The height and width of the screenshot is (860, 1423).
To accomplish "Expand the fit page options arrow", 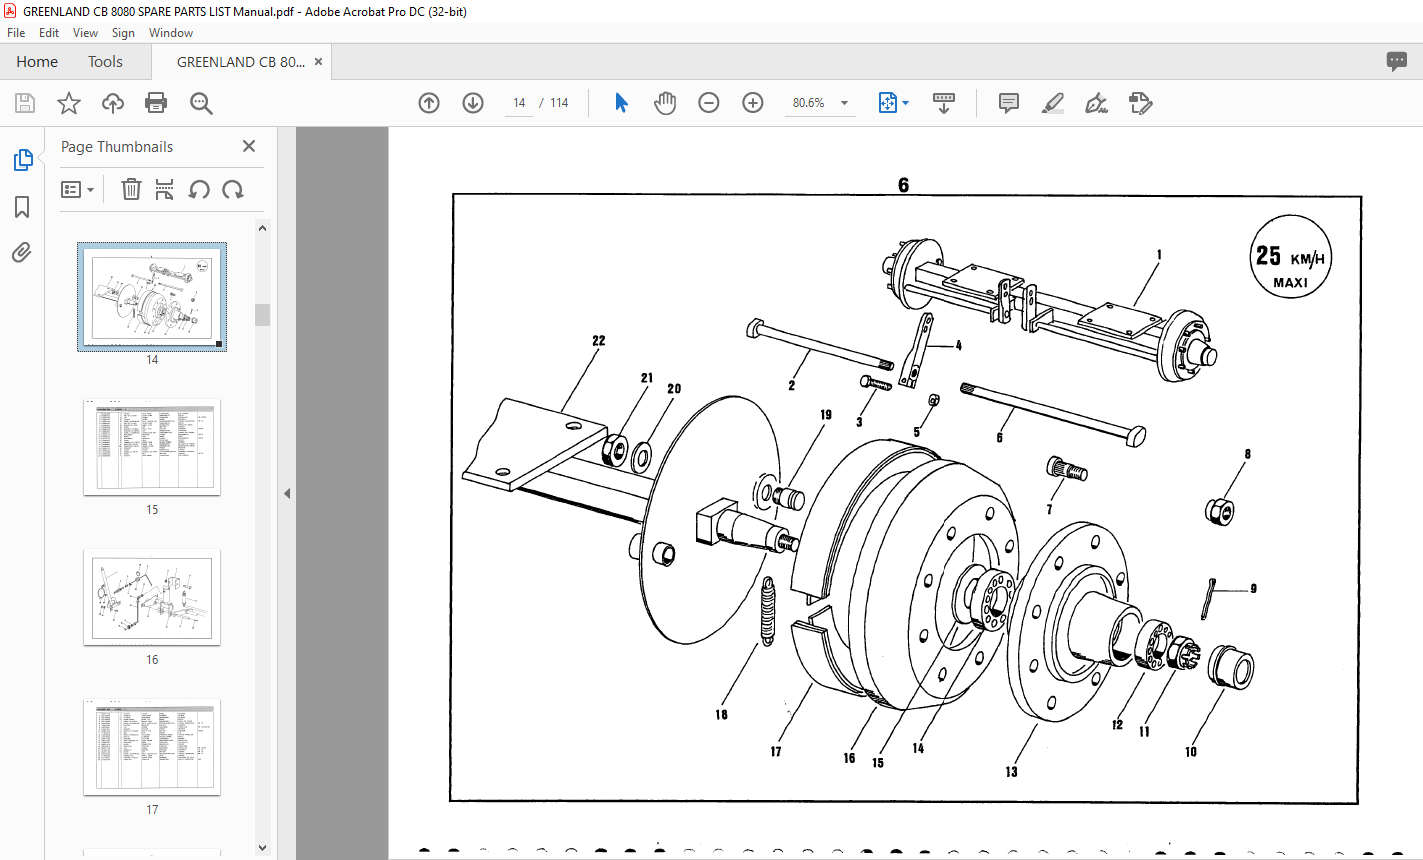I will [x=906, y=103].
